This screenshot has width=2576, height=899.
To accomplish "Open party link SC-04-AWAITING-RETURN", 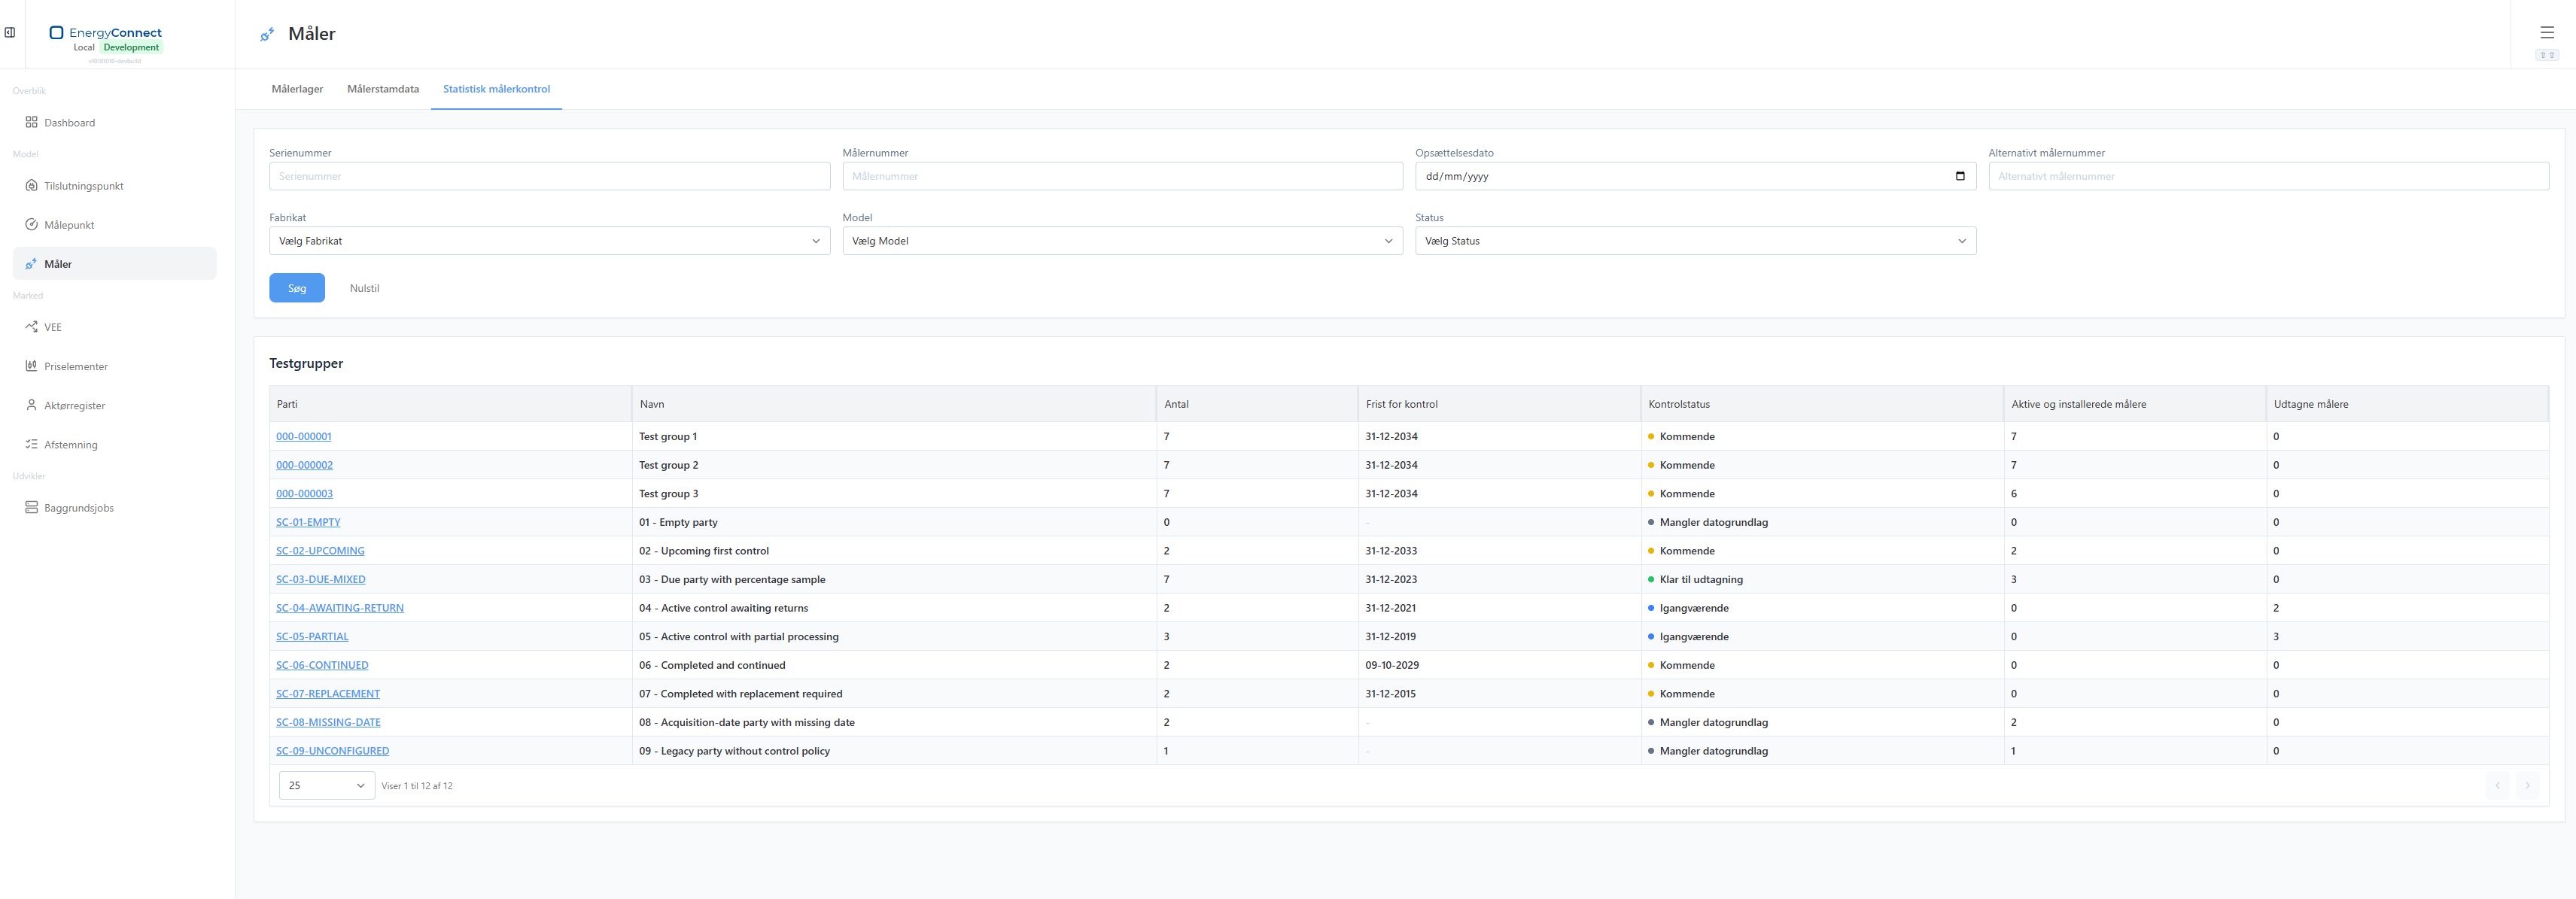I will coord(339,608).
